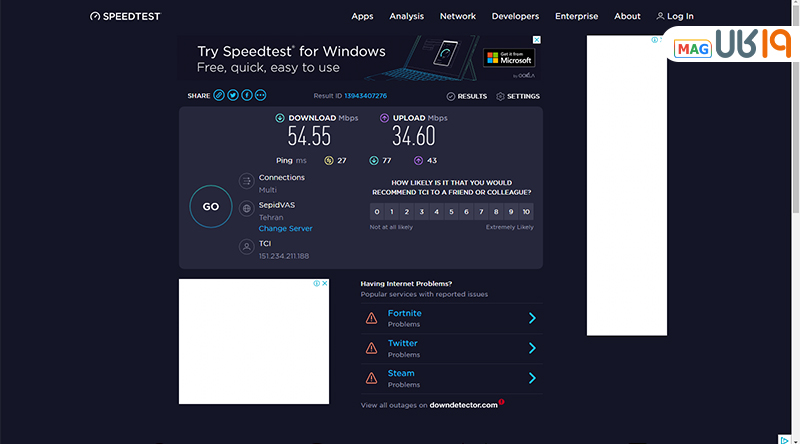The image size is (800, 444).
Task: Click the Results checkmark icon
Action: pos(451,96)
